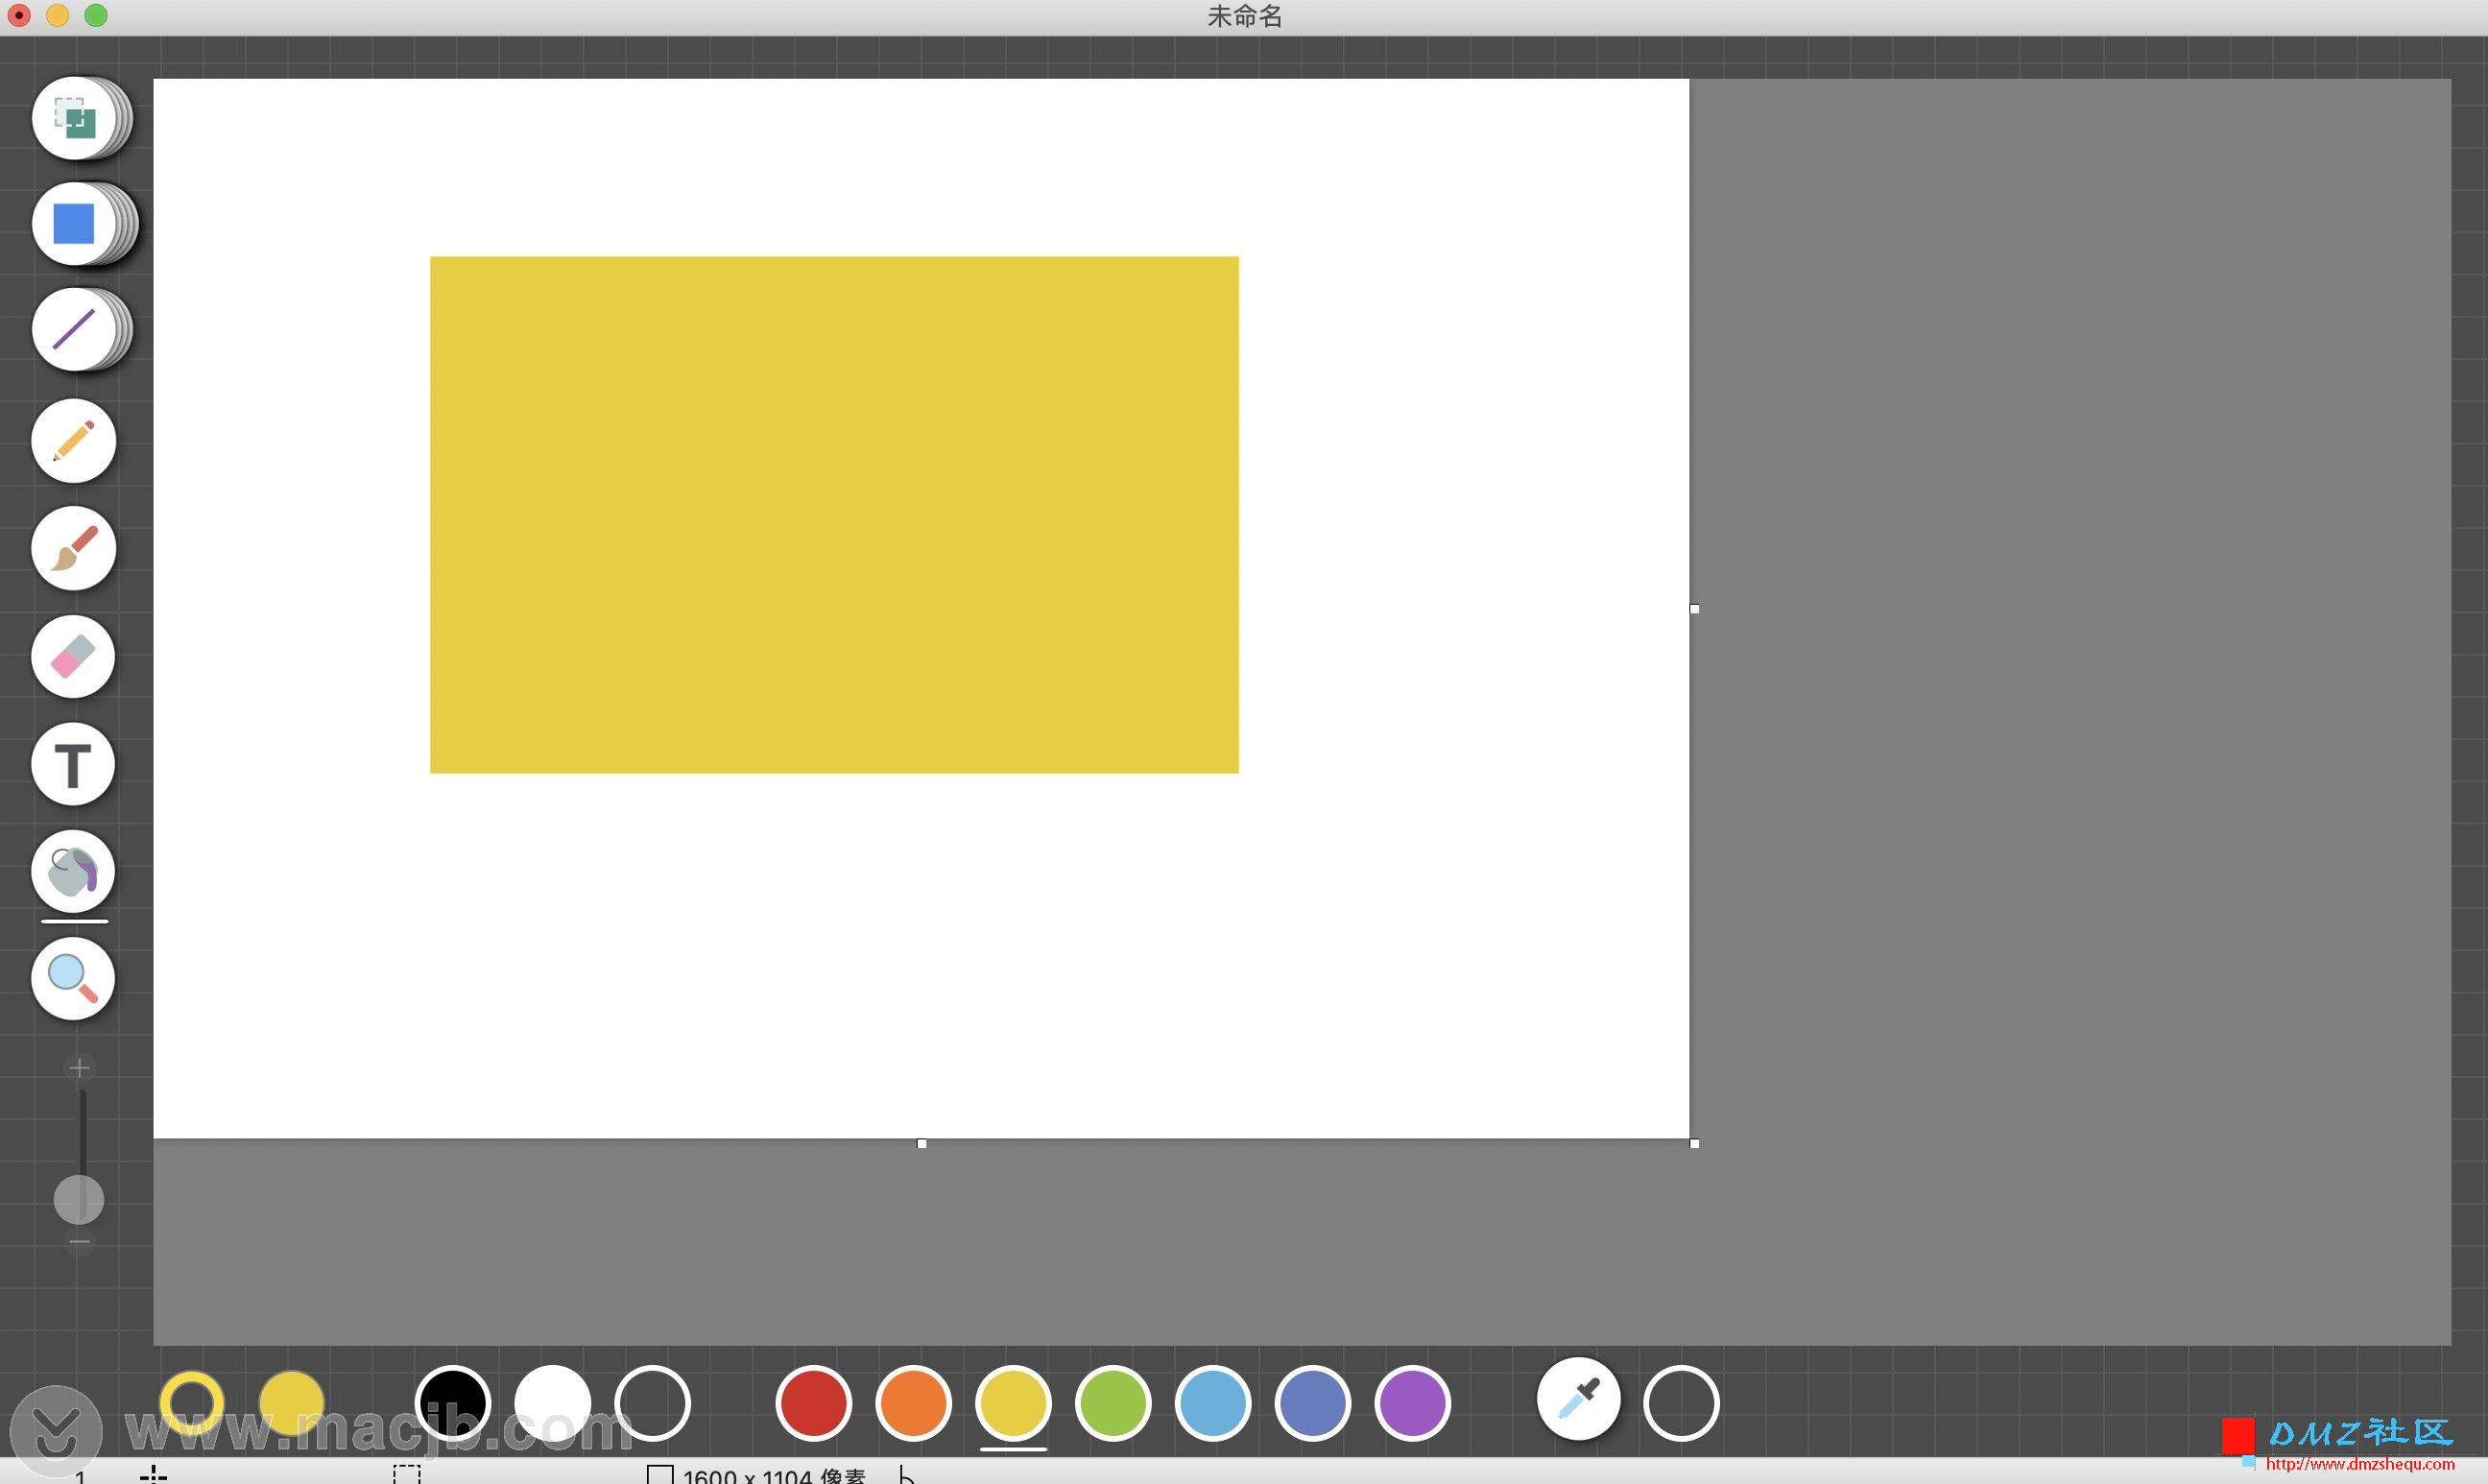Select the Paint Bucket fill tool
This screenshot has width=2488, height=1484.
74,872
